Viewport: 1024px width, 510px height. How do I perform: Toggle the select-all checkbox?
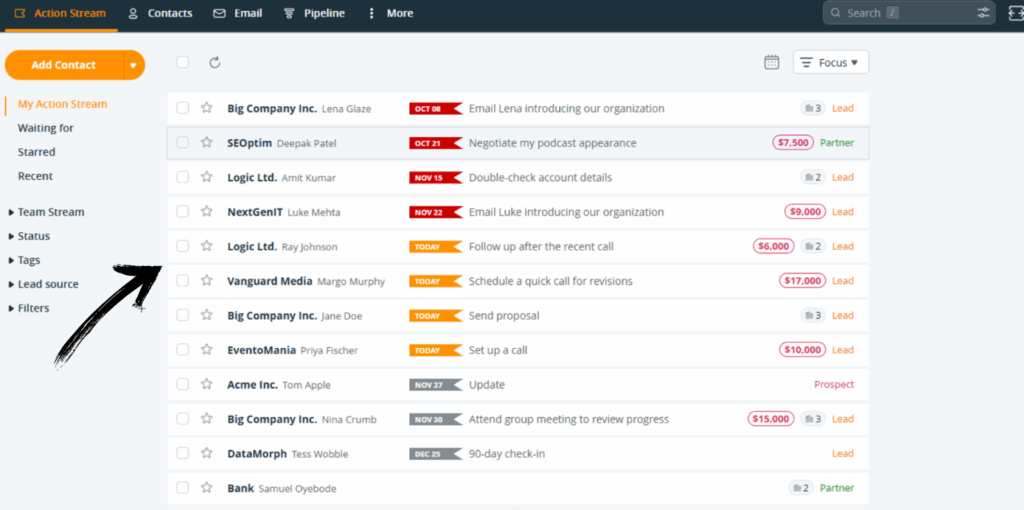(182, 63)
